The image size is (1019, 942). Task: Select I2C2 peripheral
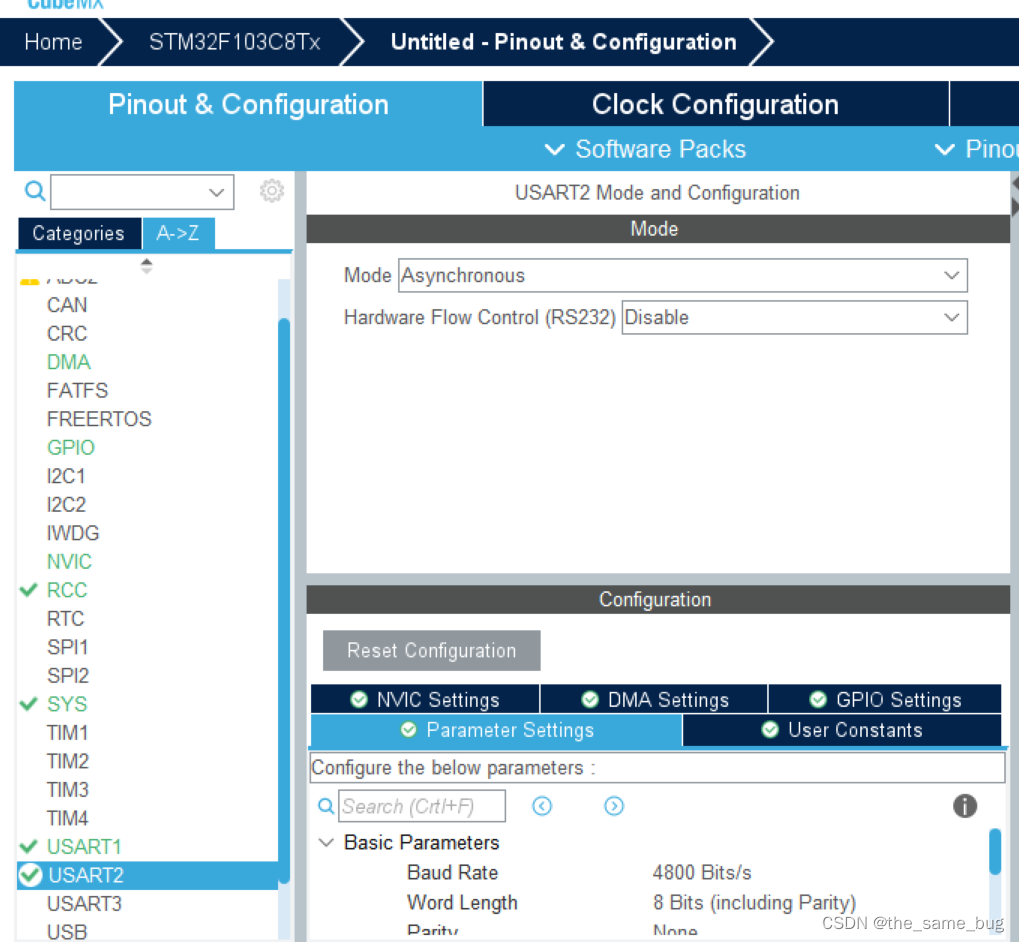(x=66, y=505)
